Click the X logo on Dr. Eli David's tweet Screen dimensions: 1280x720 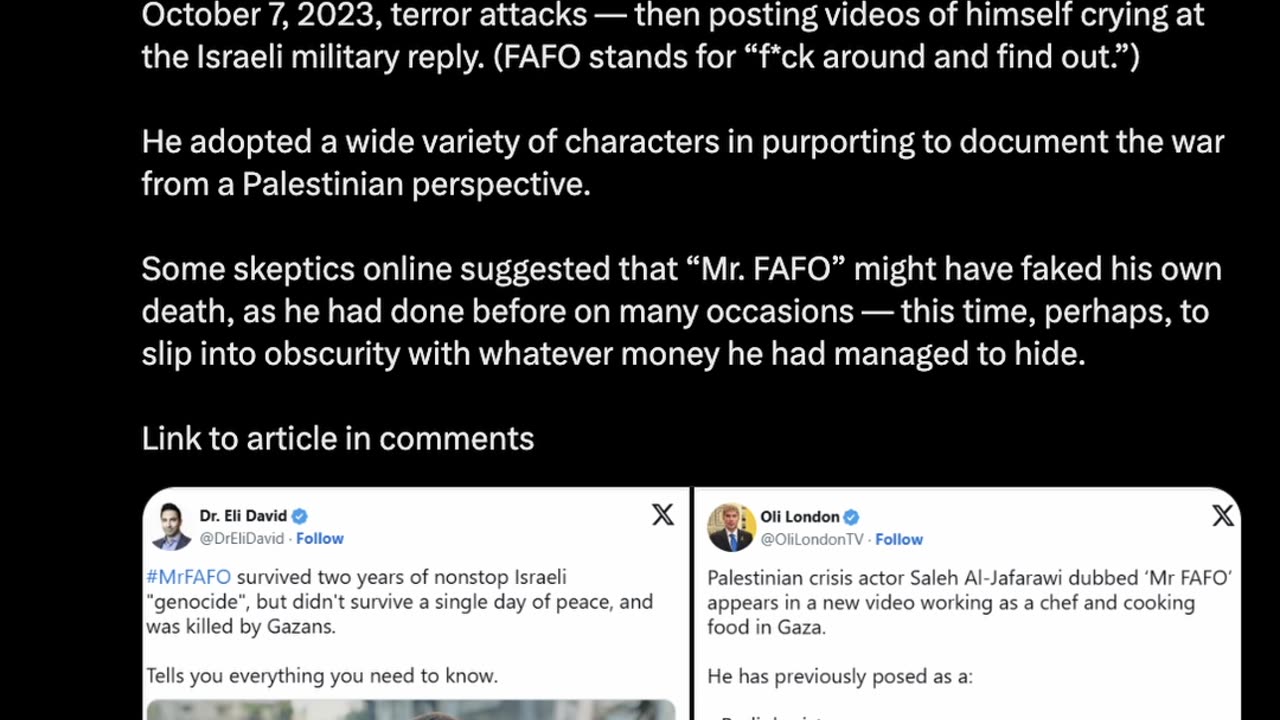pyautogui.click(x=663, y=515)
